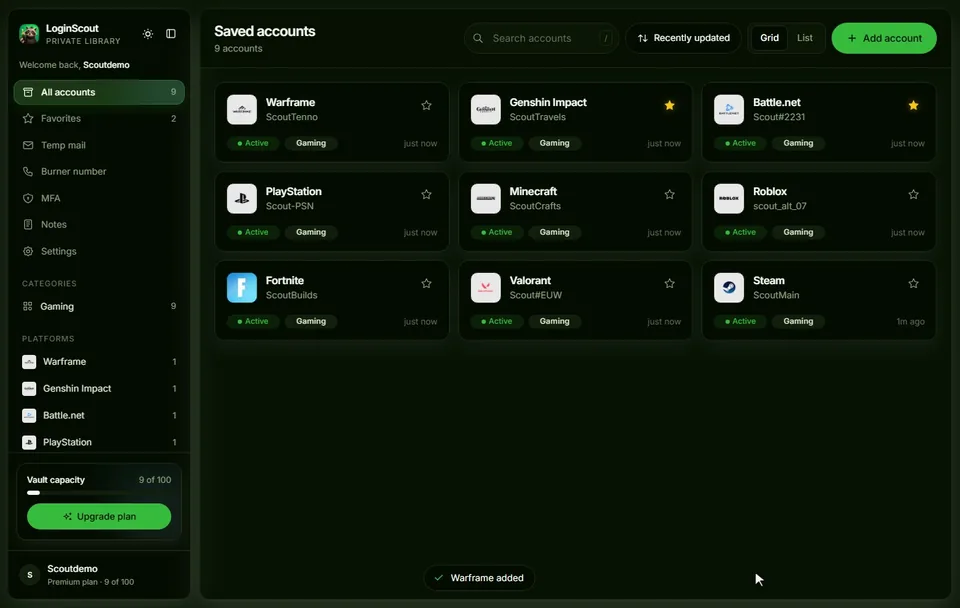Click the Fortnite card title
The width and height of the screenshot is (960, 608).
[x=285, y=280]
